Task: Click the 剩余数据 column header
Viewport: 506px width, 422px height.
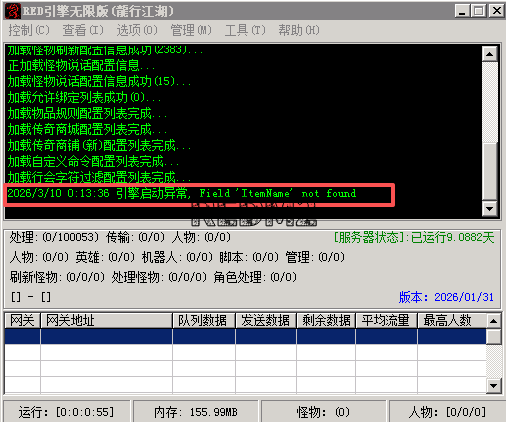Action: (326, 321)
